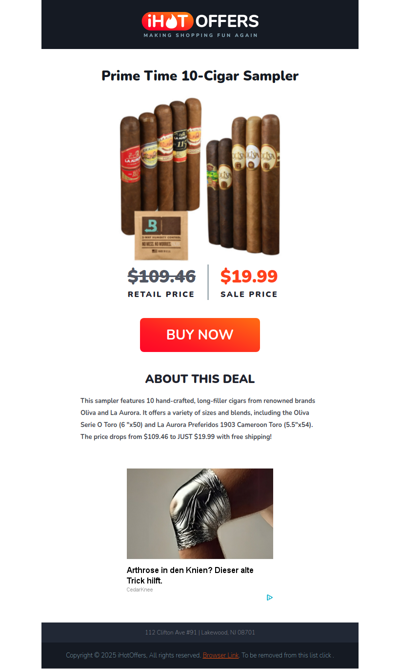Viewport: 400px width, 669px height.
Task: Click the AdChoices triangle icon
Action: point(270,597)
